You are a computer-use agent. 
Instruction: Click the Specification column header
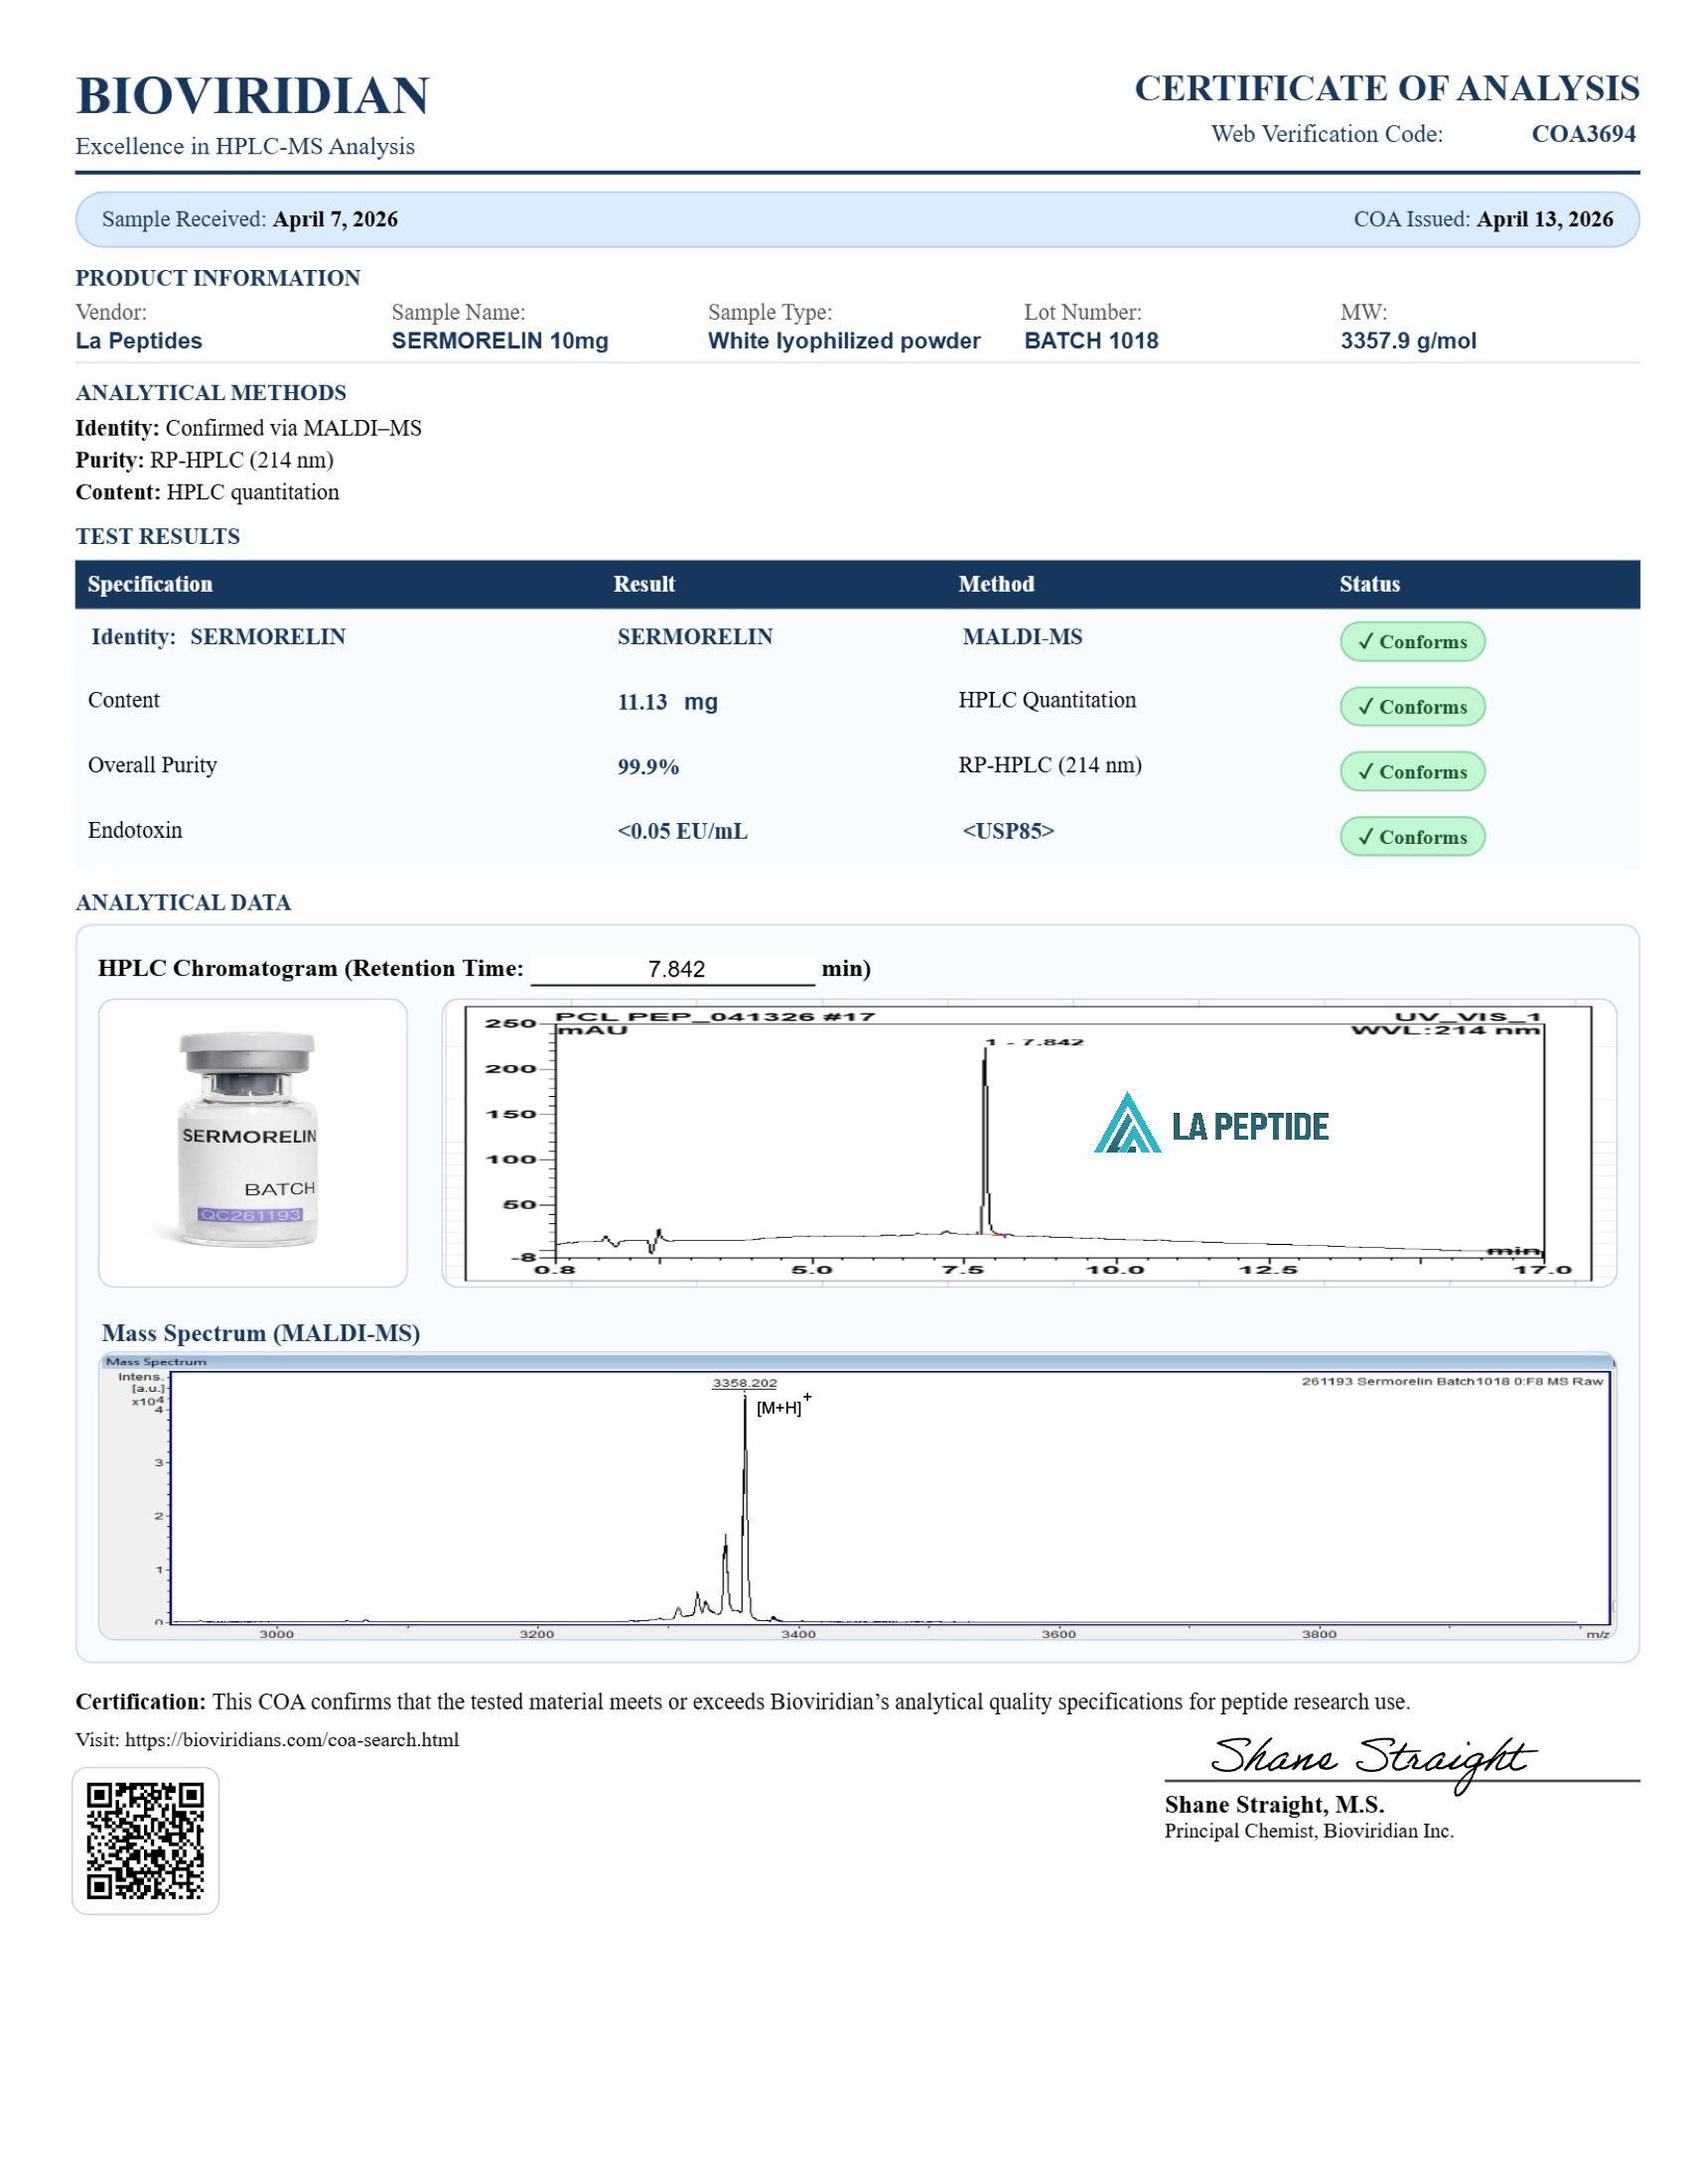pyautogui.click(x=150, y=584)
